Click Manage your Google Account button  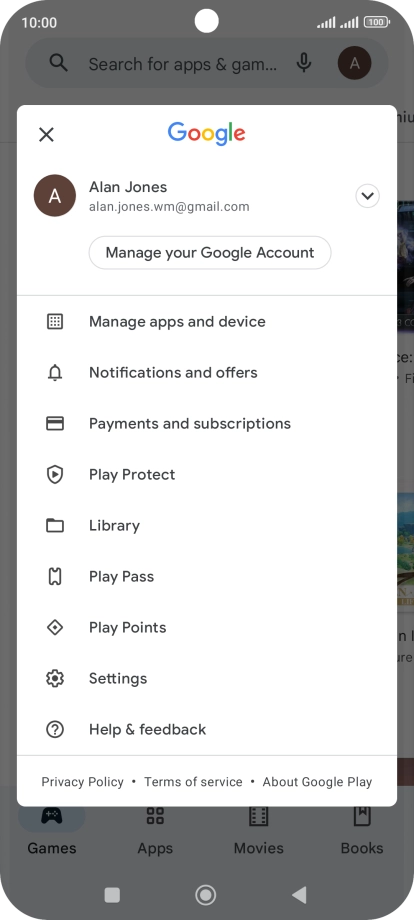point(210,253)
